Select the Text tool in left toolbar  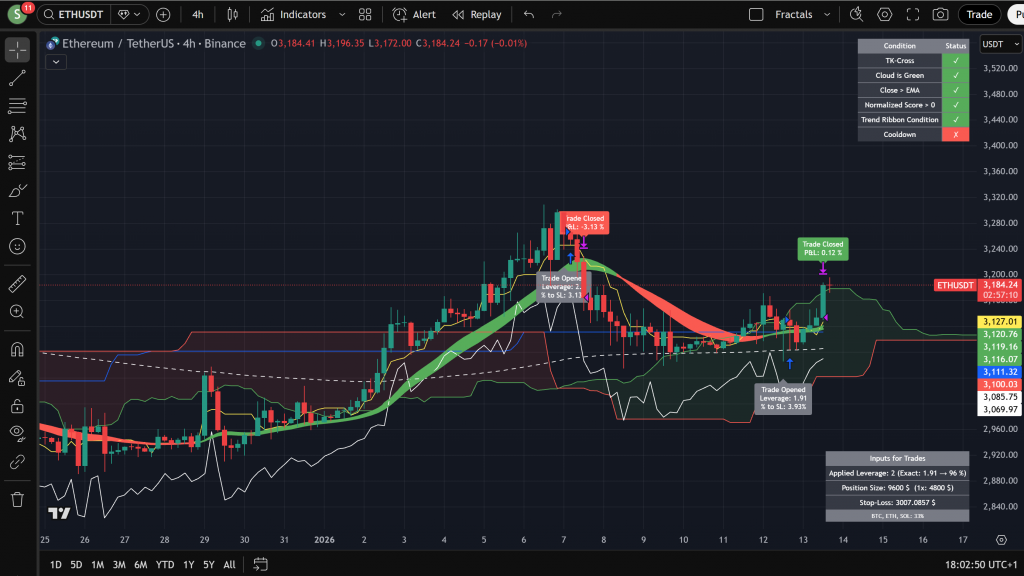[x=17, y=218]
